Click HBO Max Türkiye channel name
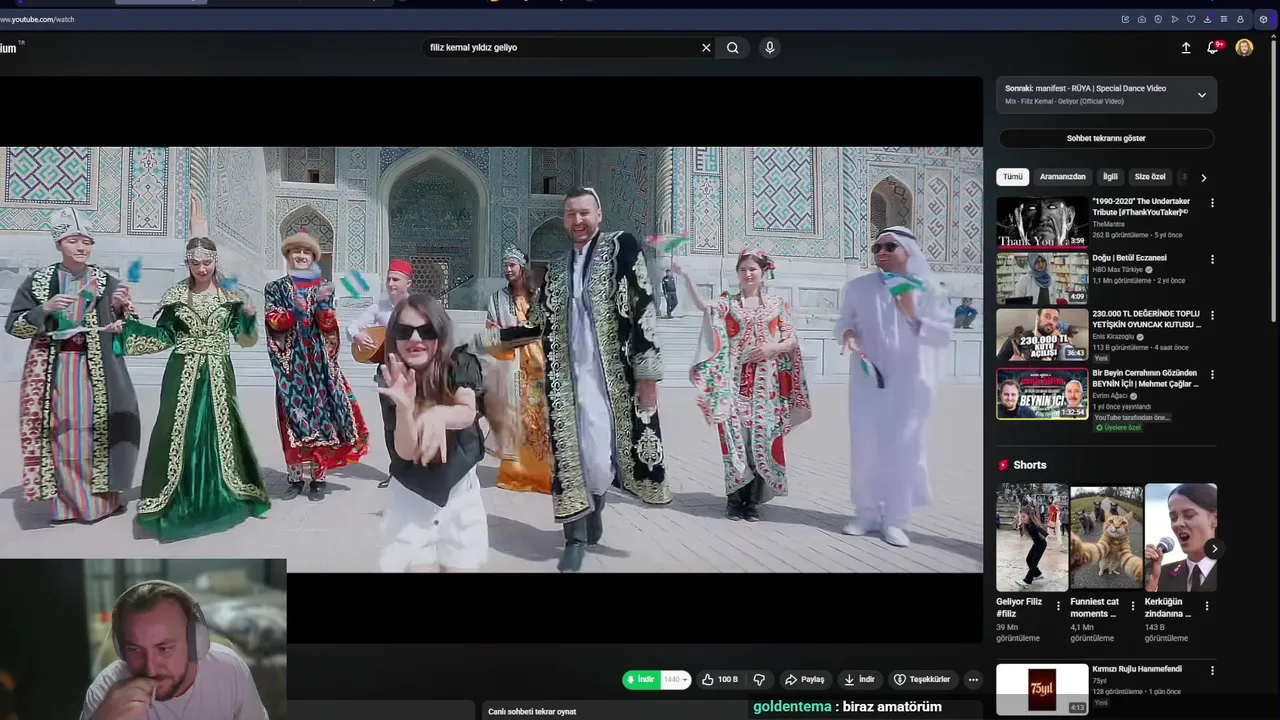Viewport: 1280px width, 720px height. pos(1117,270)
